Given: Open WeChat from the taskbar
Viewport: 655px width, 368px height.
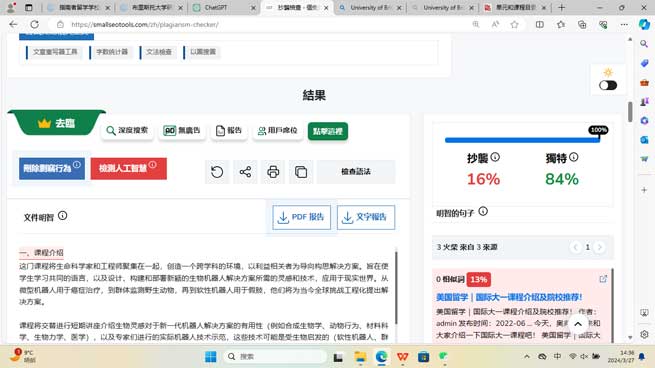Looking at the screenshot, I should point(444,357).
